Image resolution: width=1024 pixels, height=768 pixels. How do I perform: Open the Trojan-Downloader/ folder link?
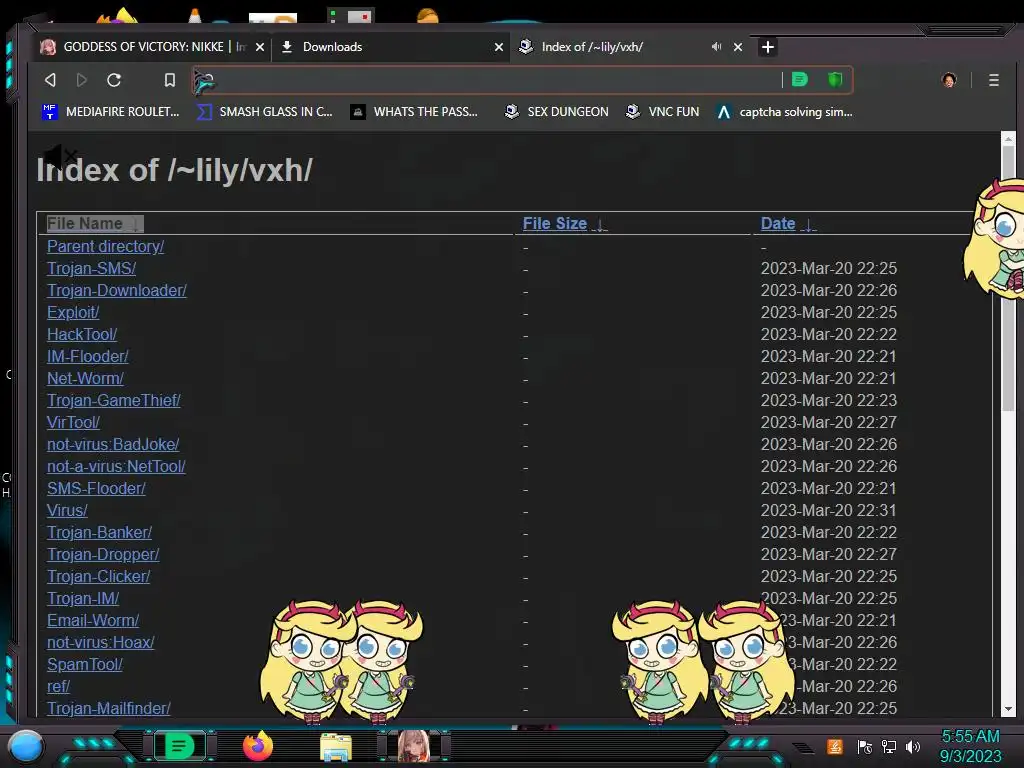(x=117, y=290)
